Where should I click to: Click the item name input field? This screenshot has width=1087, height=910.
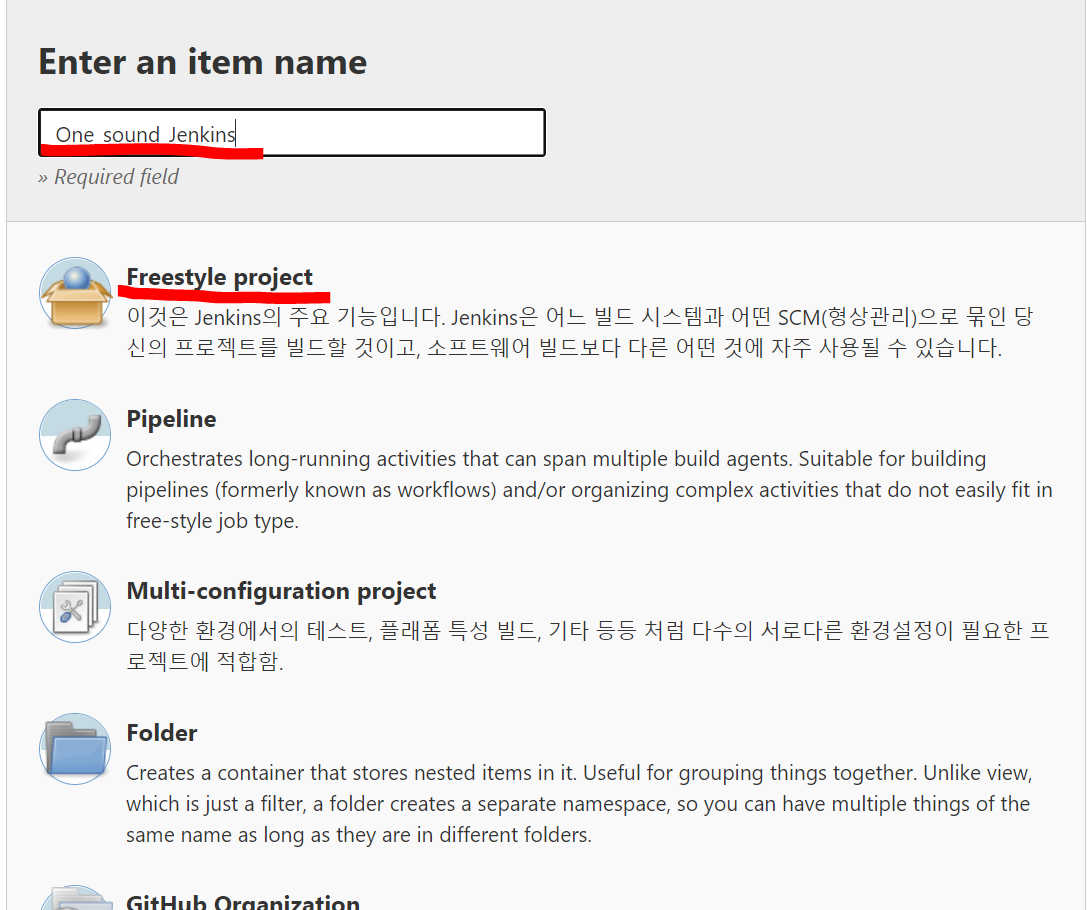[x=292, y=132]
